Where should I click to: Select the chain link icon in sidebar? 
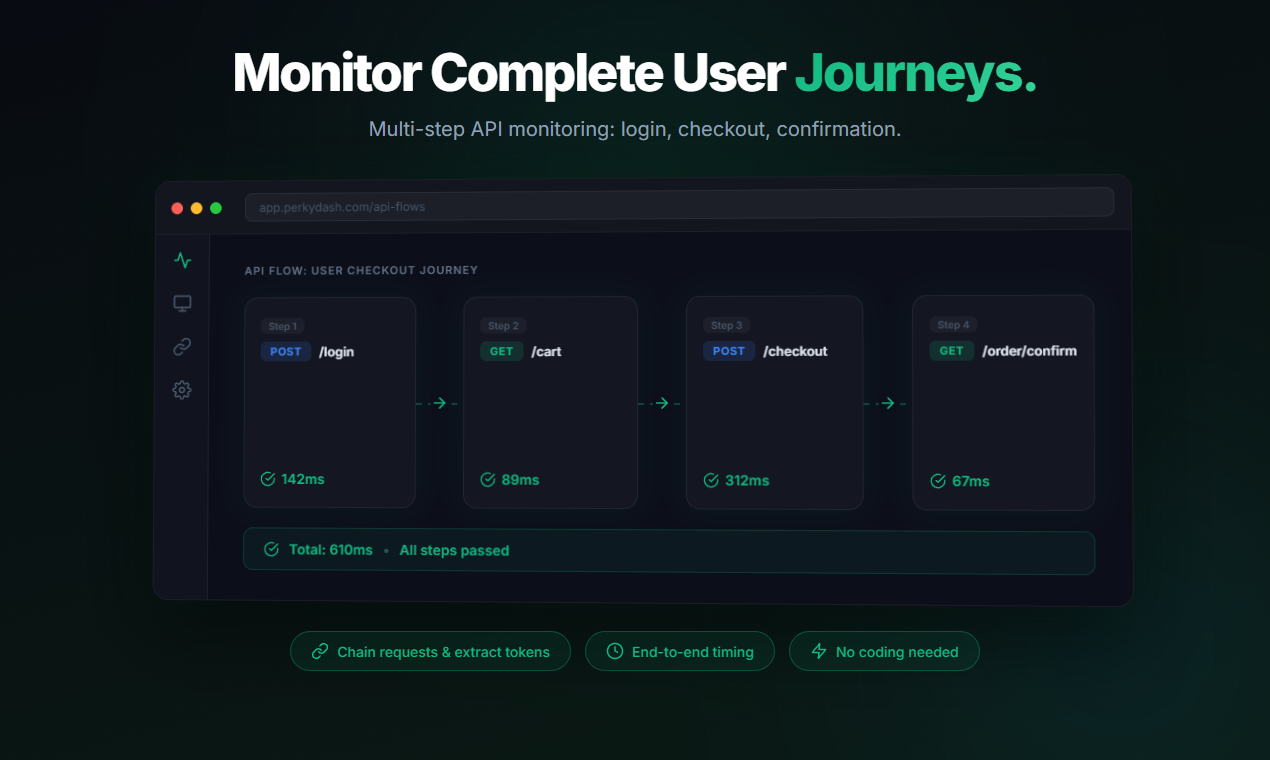pyautogui.click(x=182, y=346)
